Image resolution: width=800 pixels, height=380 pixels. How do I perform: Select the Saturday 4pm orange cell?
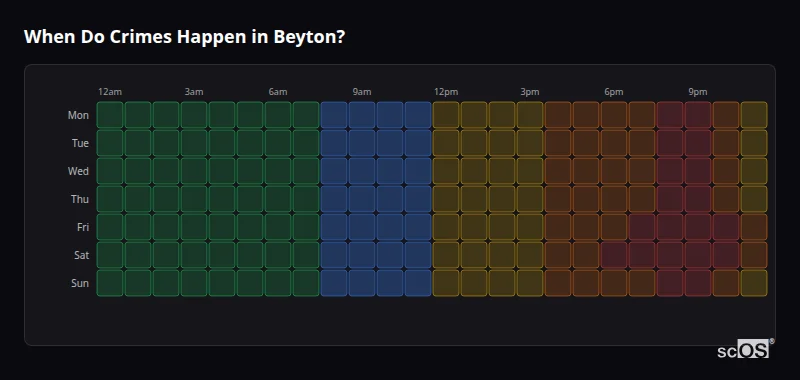558,255
